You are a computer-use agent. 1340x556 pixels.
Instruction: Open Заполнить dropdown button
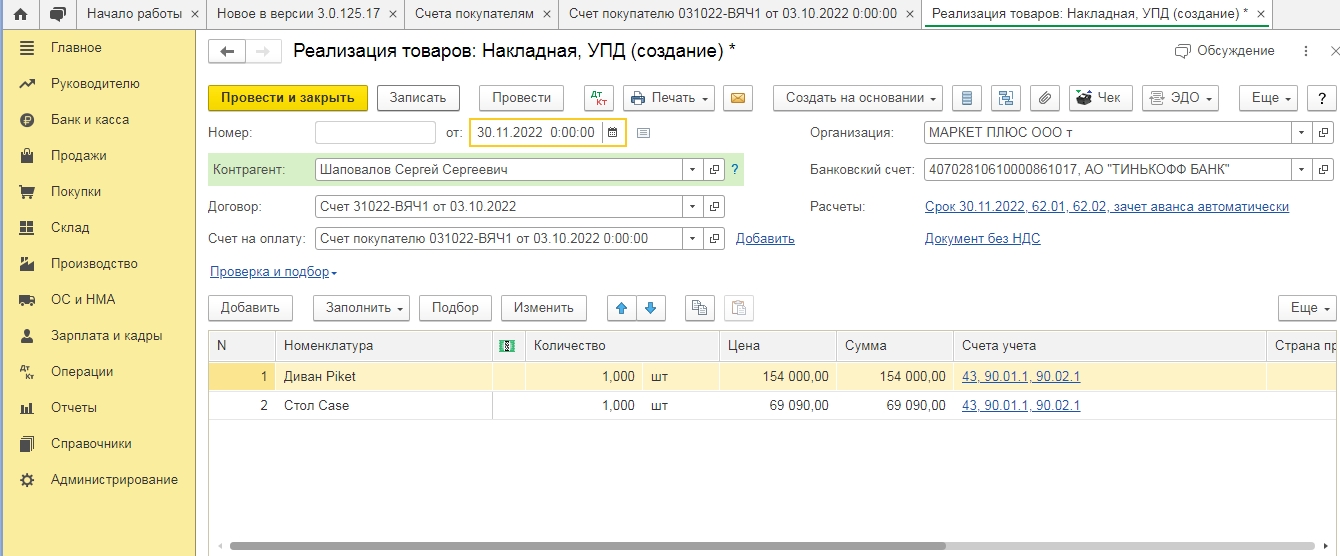361,308
